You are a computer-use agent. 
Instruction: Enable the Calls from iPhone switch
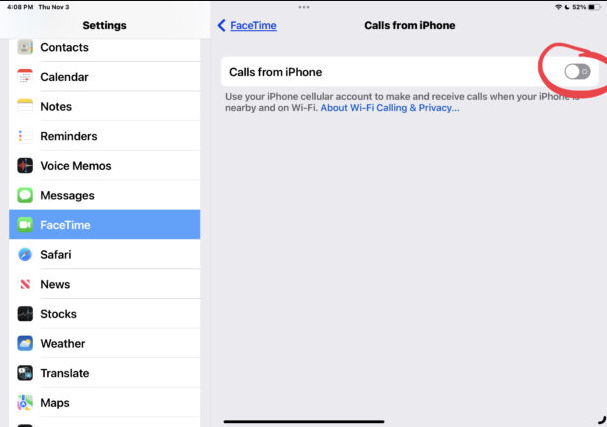(577, 72)
